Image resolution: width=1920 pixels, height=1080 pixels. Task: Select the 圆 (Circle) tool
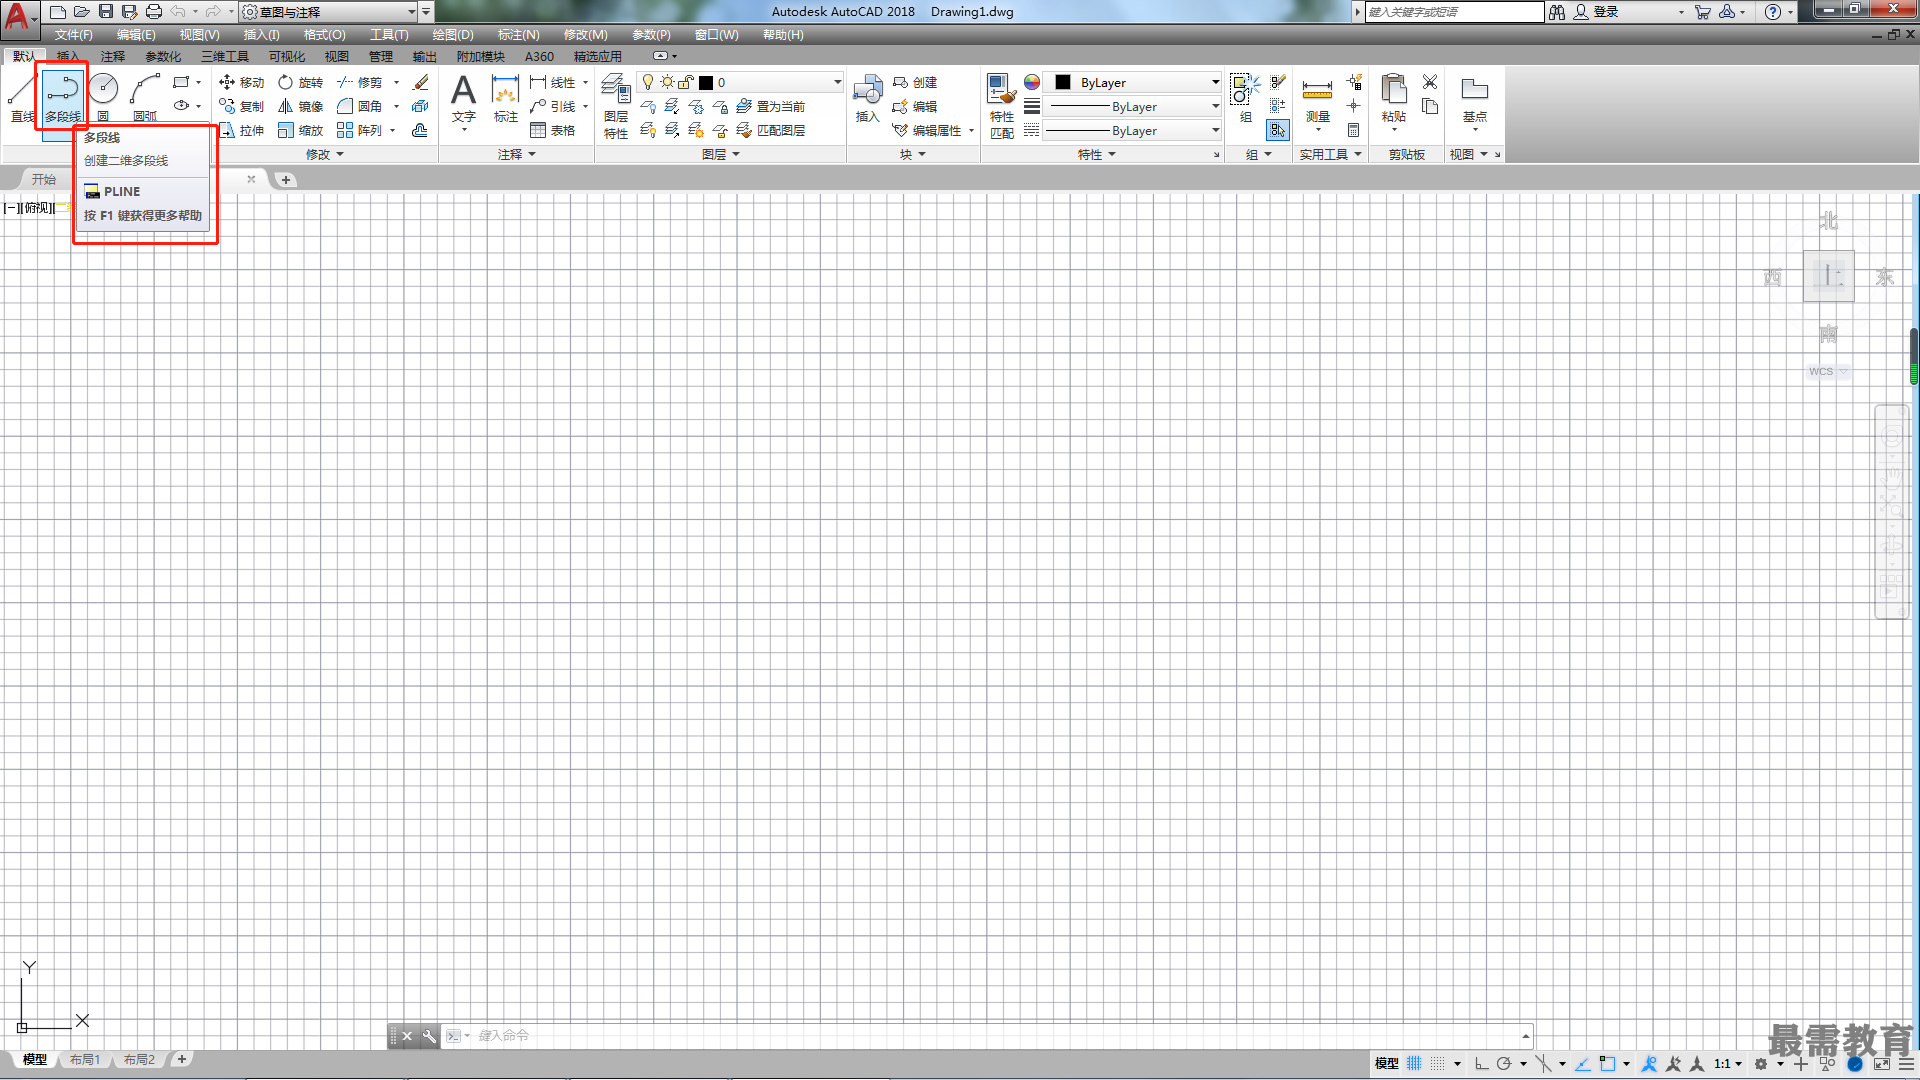pyautogui.click(x=103, y=97)
